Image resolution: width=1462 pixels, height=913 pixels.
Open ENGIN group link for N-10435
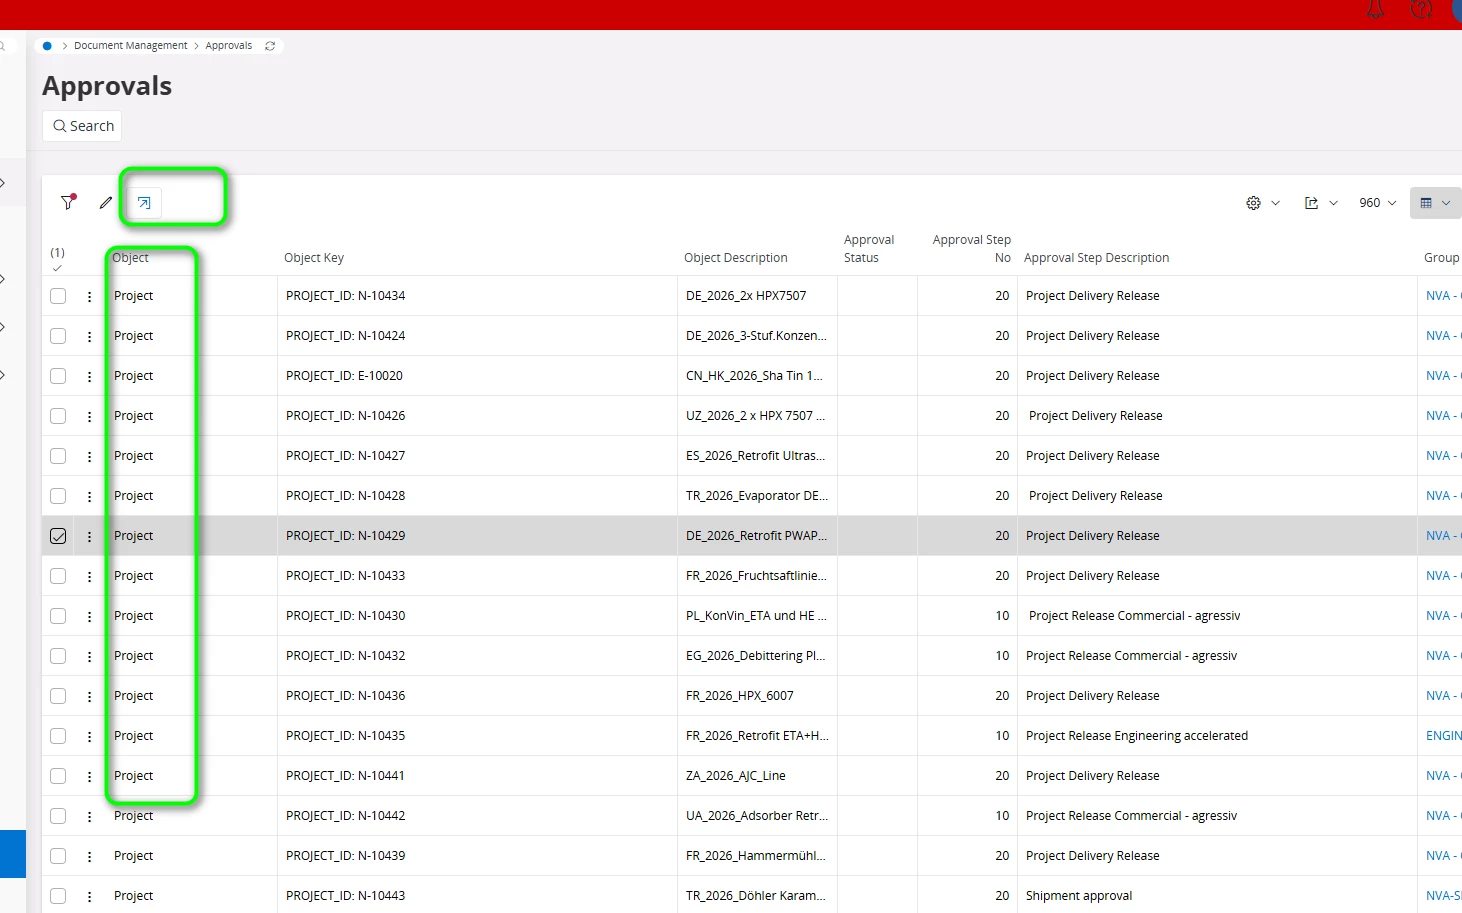point(1444,736)
